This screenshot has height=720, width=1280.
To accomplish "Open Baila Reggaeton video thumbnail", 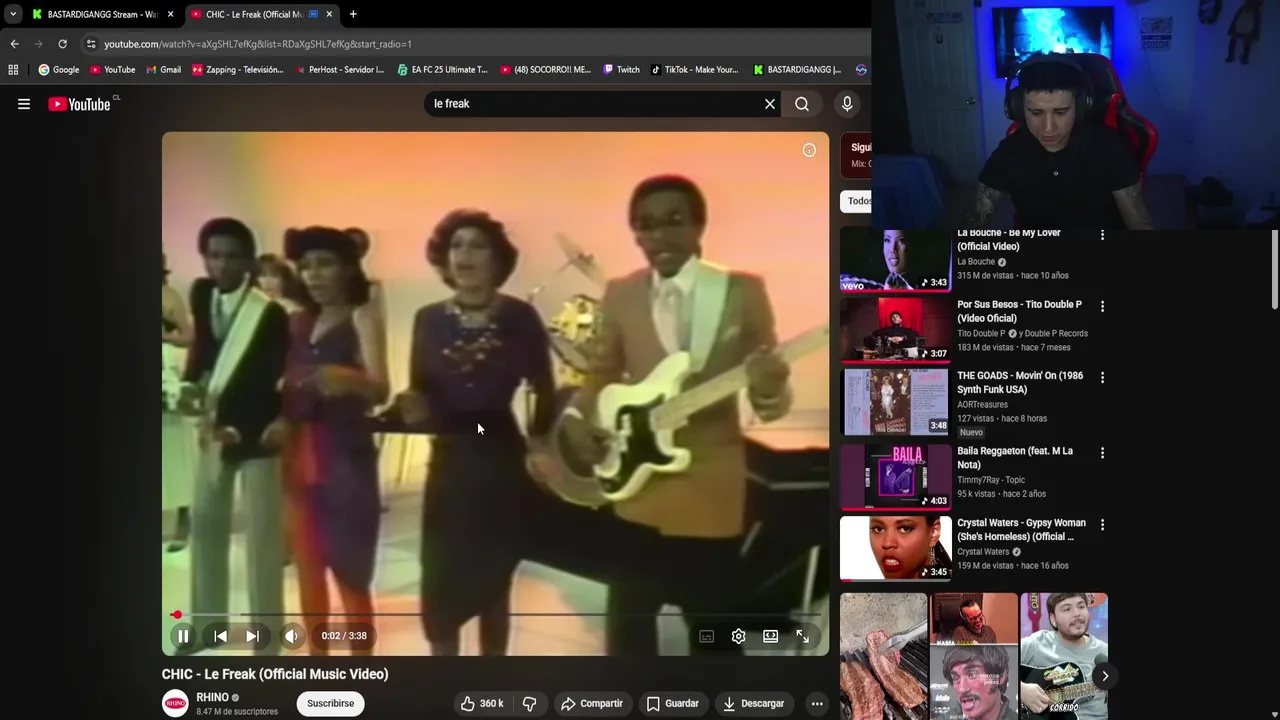I will point(896,477).
